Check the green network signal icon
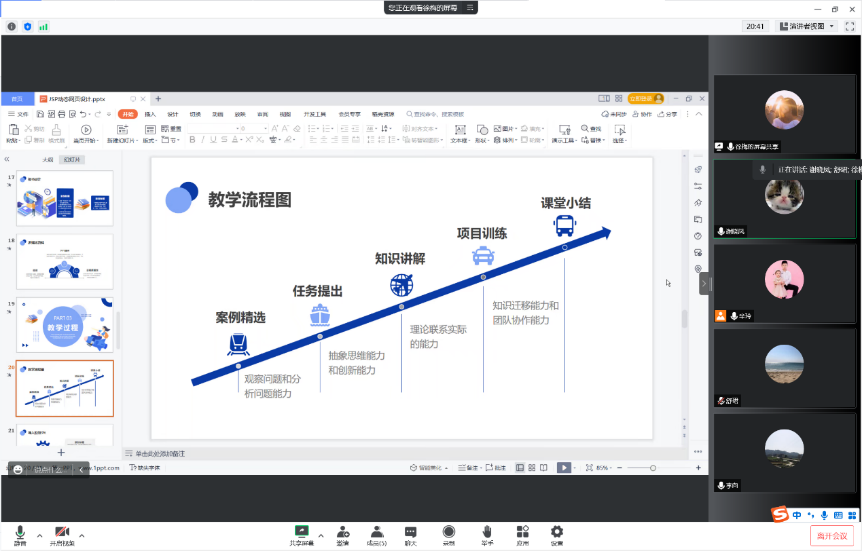This screenshot has width=862, height=551. pos(43,26)
